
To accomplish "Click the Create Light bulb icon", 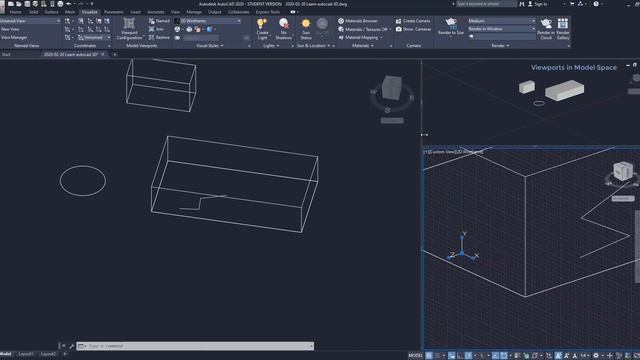I will (x=262, y=23).
